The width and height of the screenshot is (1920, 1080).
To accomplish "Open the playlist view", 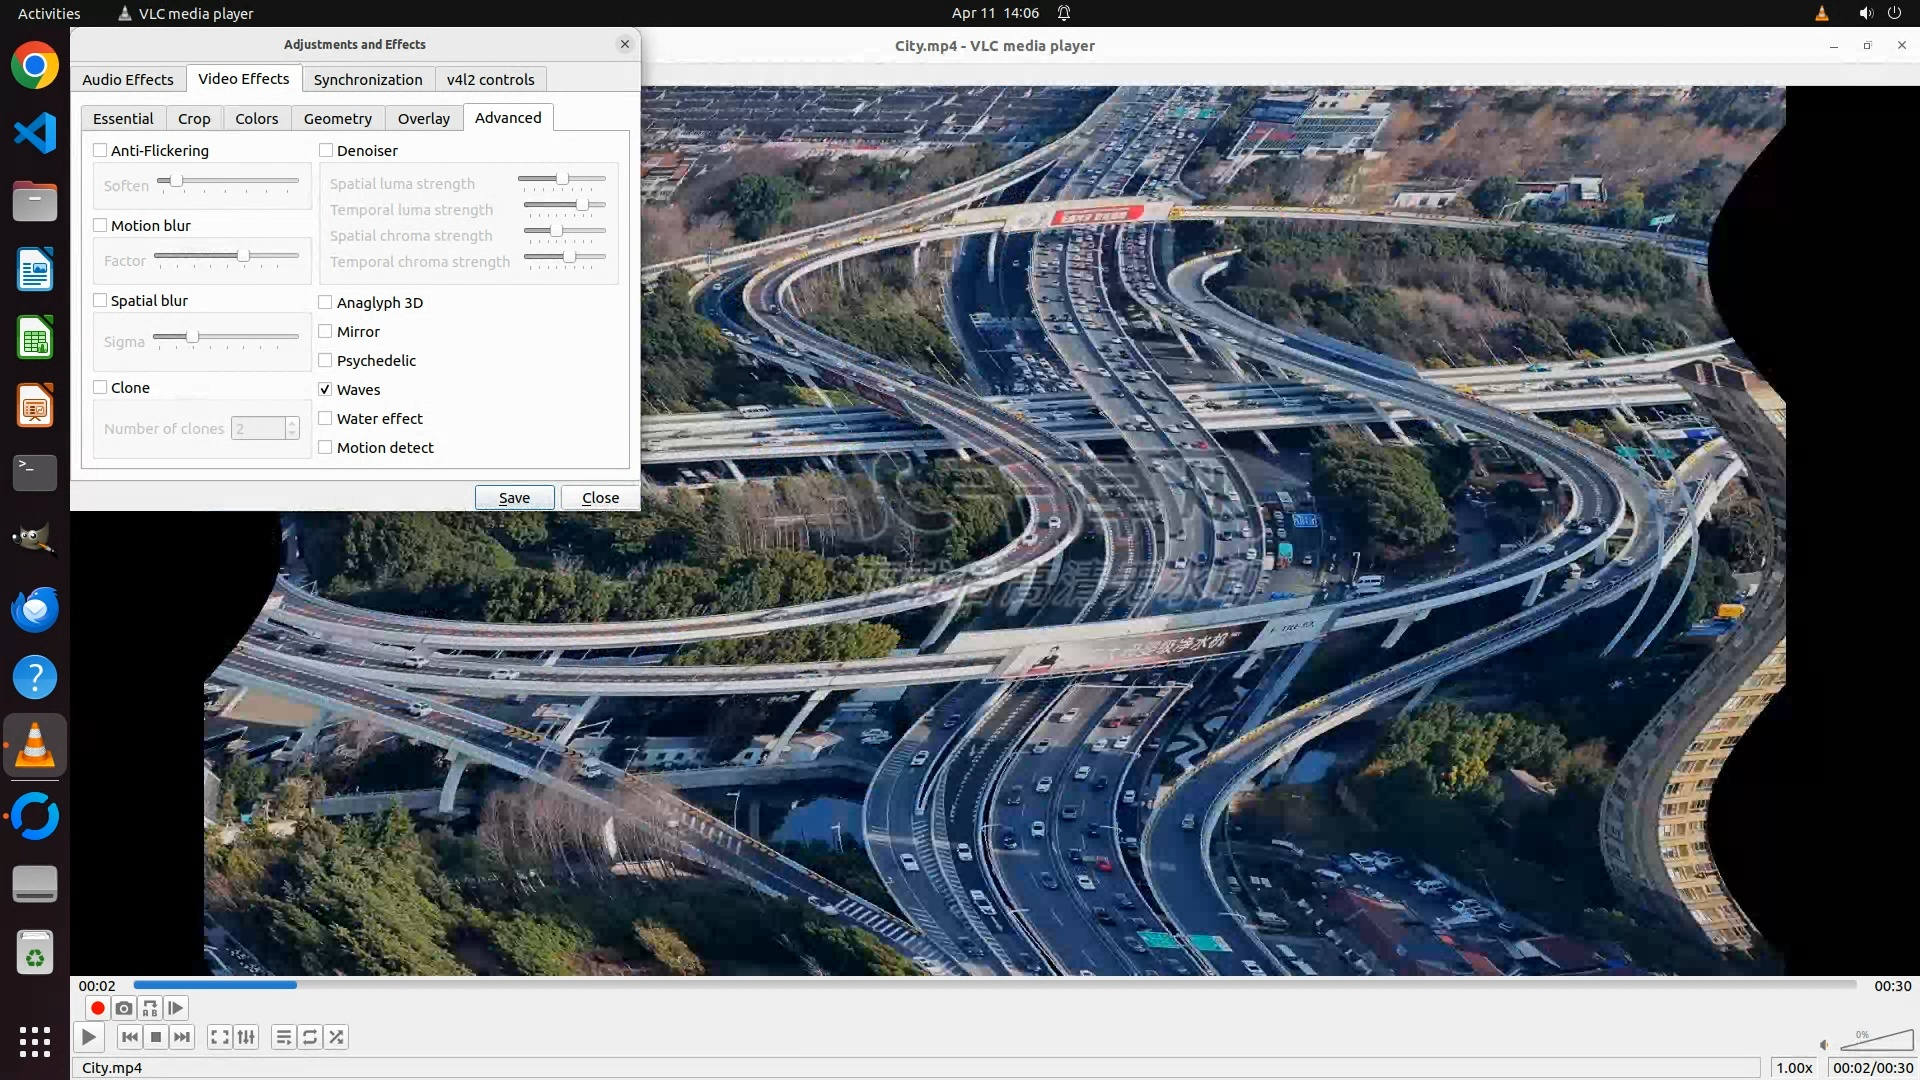I will click(284, 1037).
